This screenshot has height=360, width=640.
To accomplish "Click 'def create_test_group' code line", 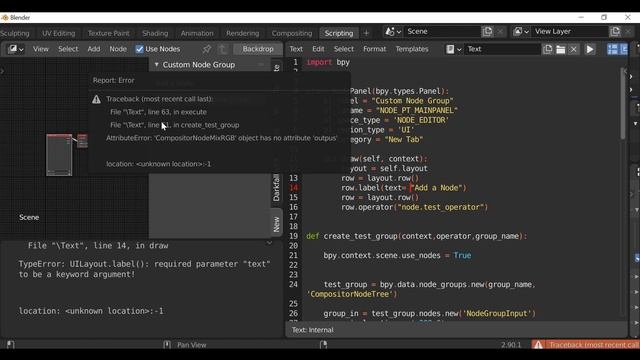I will click(x=417, y=236).
